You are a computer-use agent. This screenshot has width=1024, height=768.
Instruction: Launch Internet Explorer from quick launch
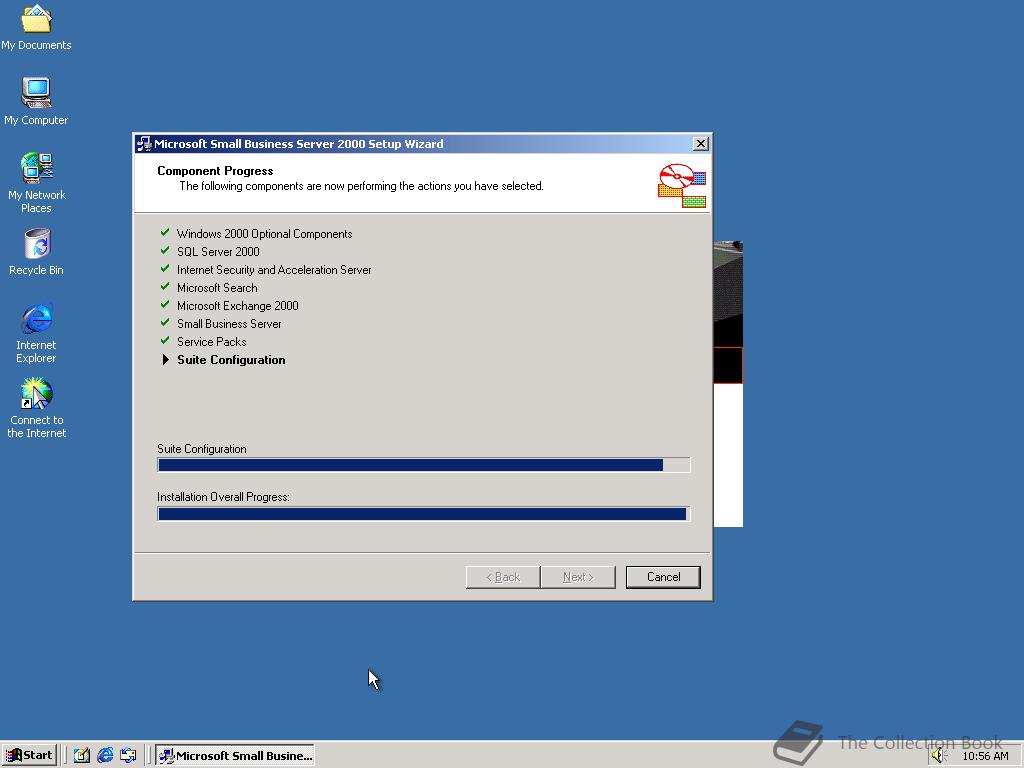[x=105, y=756]
